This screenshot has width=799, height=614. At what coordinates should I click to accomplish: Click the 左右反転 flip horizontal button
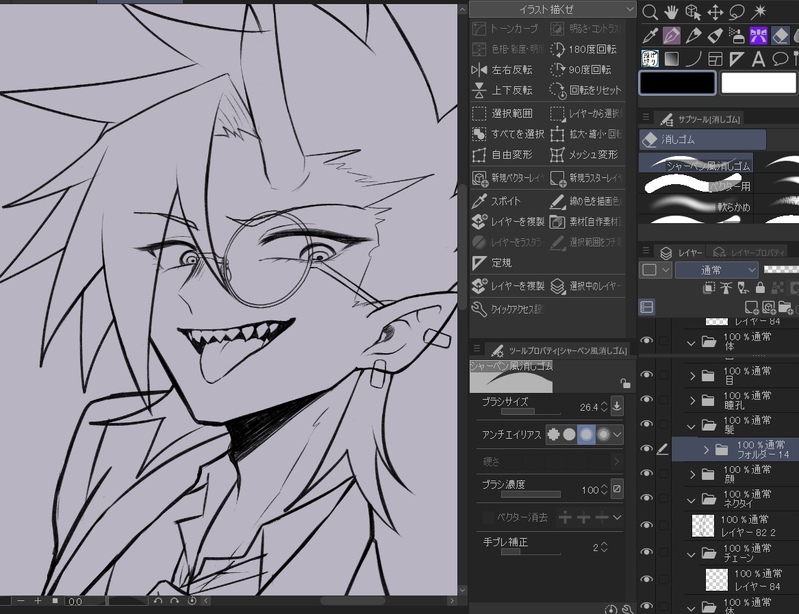(502, 69)
